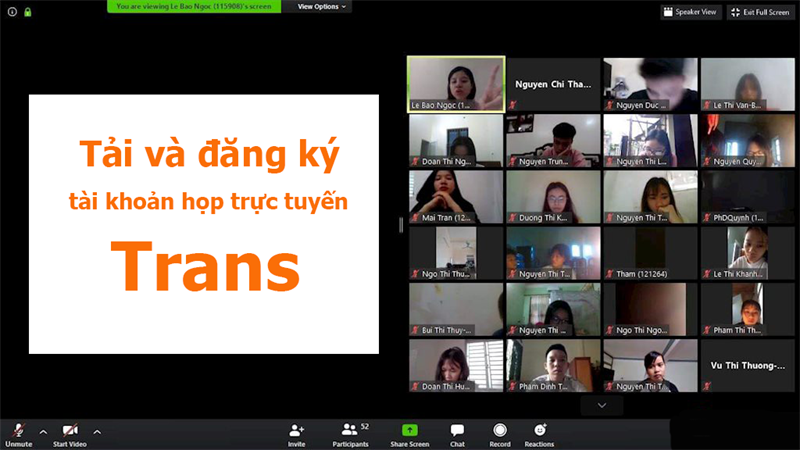Select Vu Thi Thuong-... participant tile

[x=748, y=366]
